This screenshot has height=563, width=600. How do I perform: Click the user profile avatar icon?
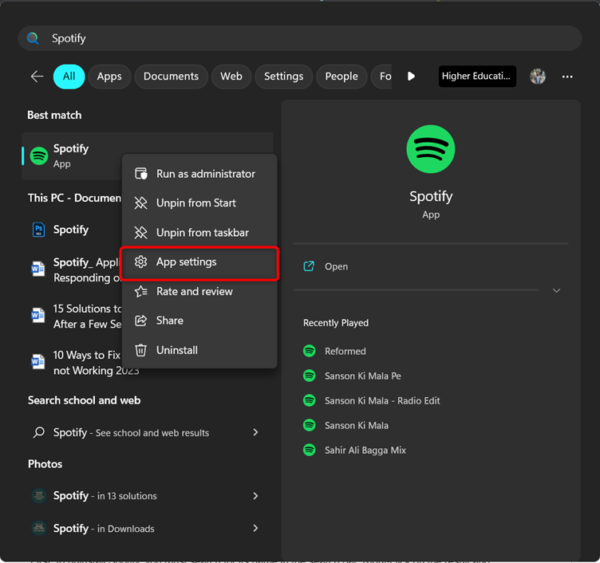tap(538, 76)
